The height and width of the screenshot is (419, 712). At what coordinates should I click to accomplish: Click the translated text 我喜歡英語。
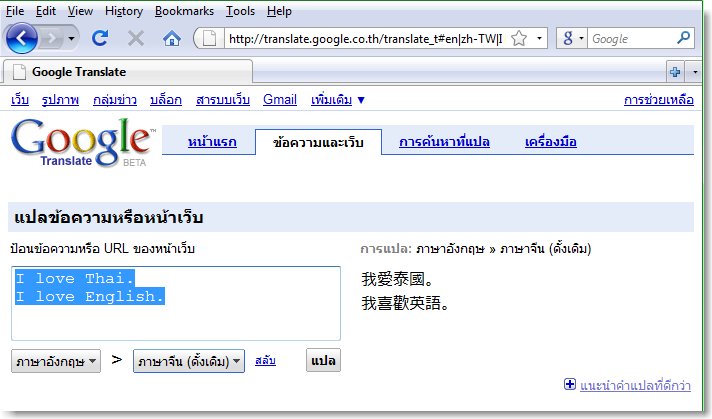pyautogui.click(x=405, y=303)
